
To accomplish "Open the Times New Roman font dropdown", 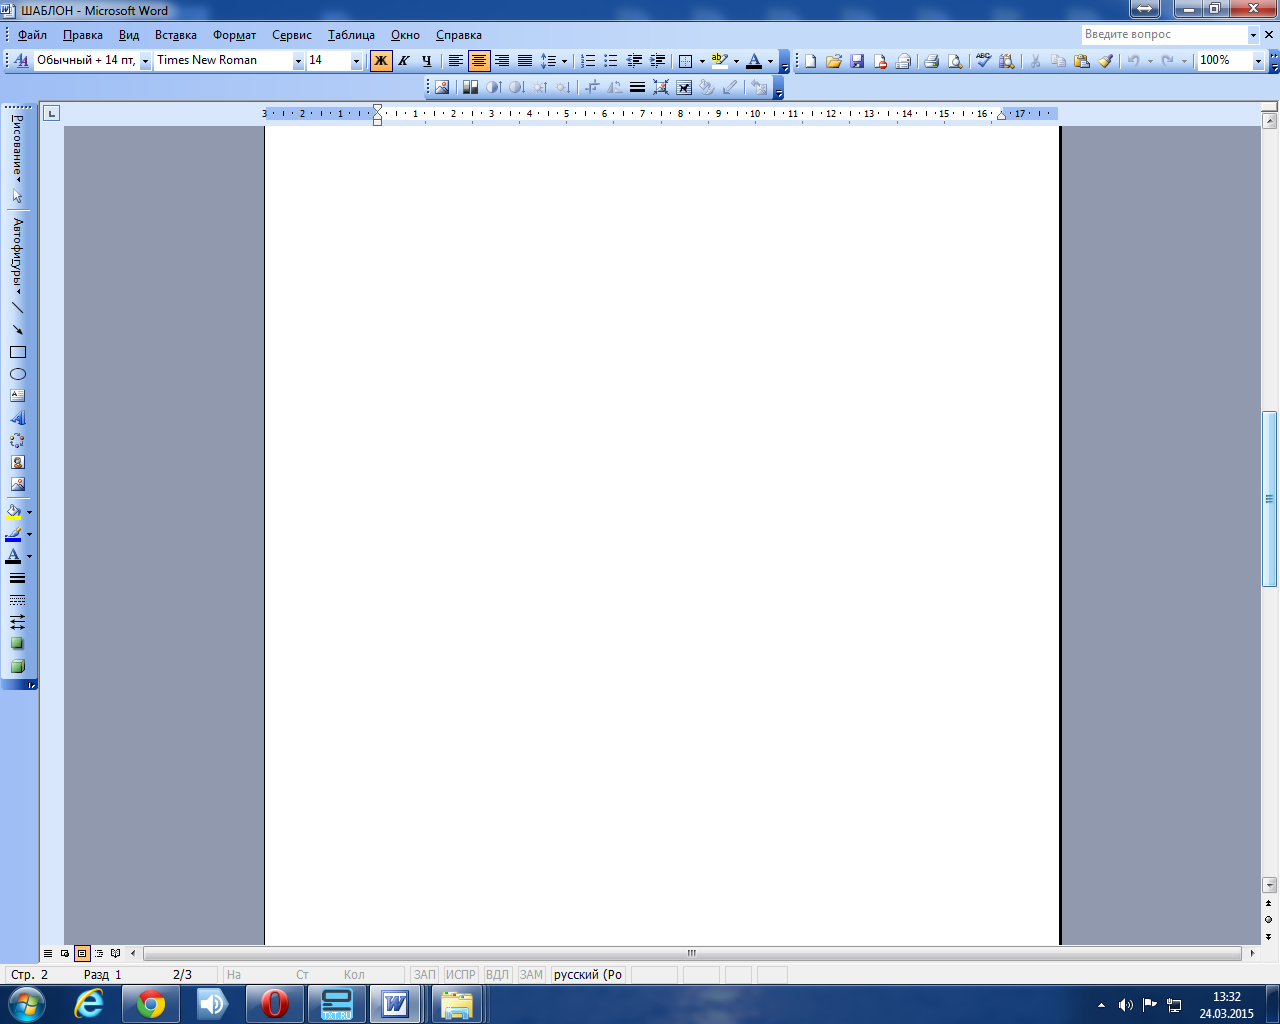I will pos(298,61).
